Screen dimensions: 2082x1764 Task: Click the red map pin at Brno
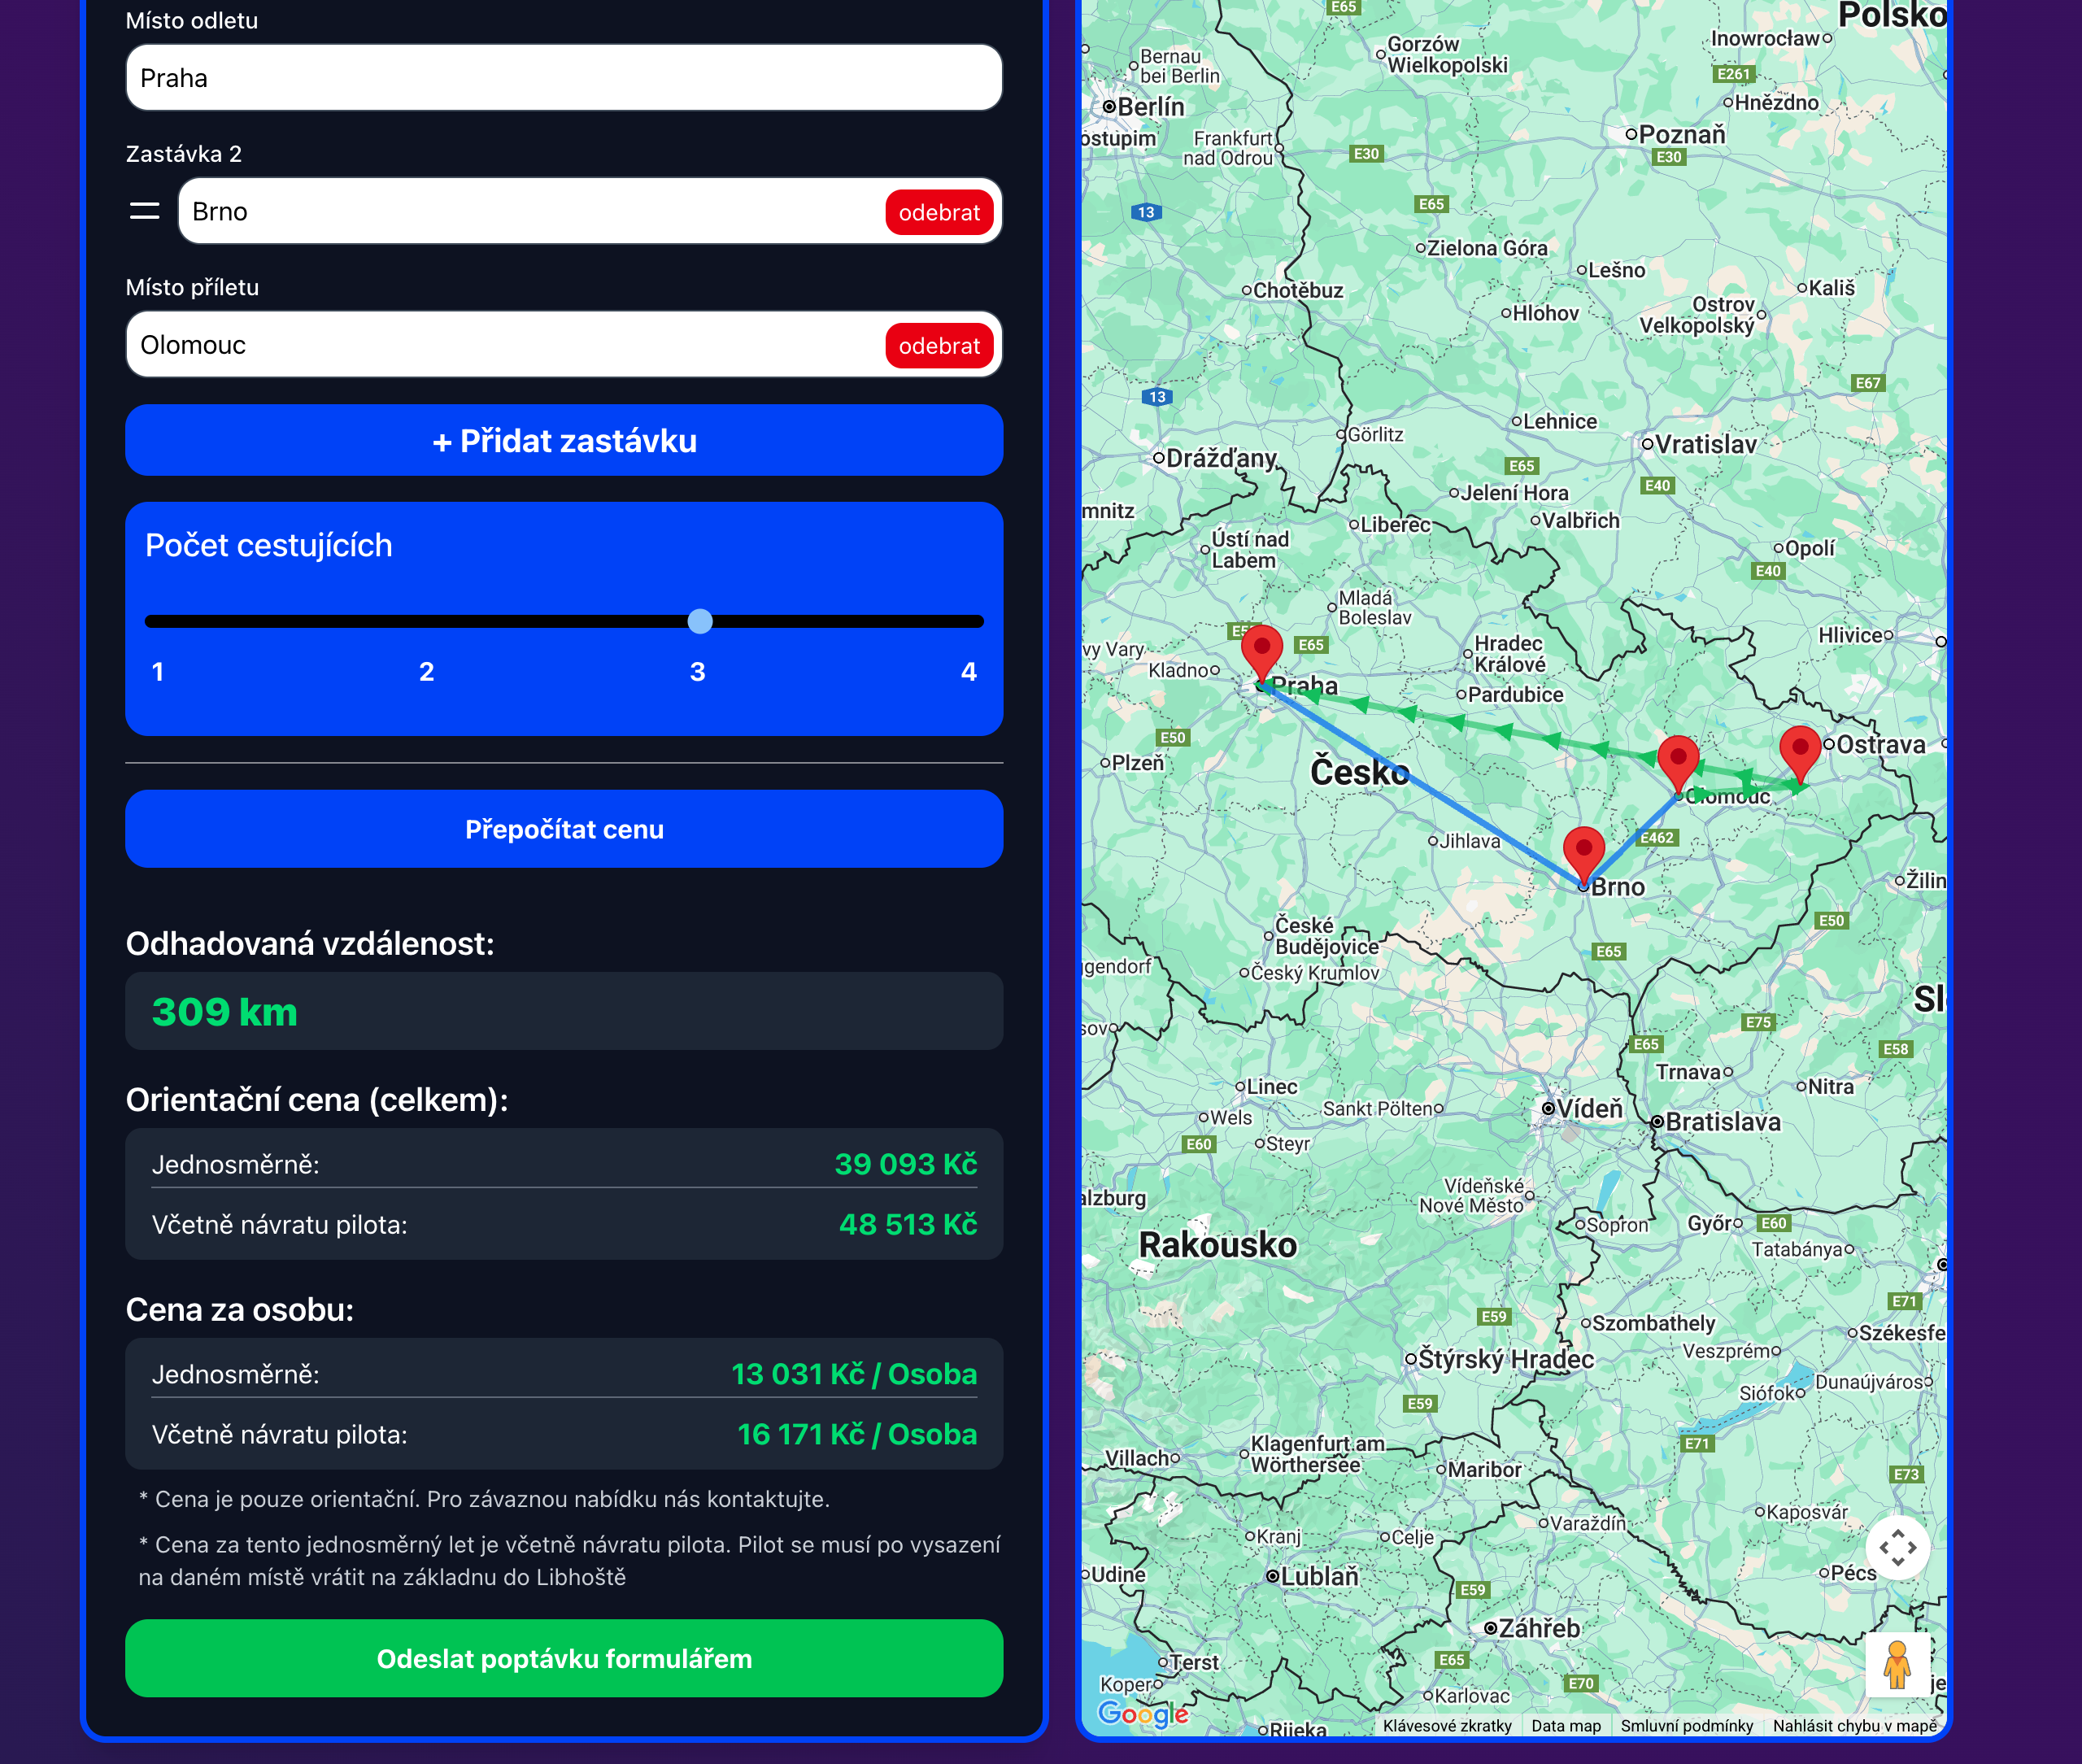(x=1583, y=850)
